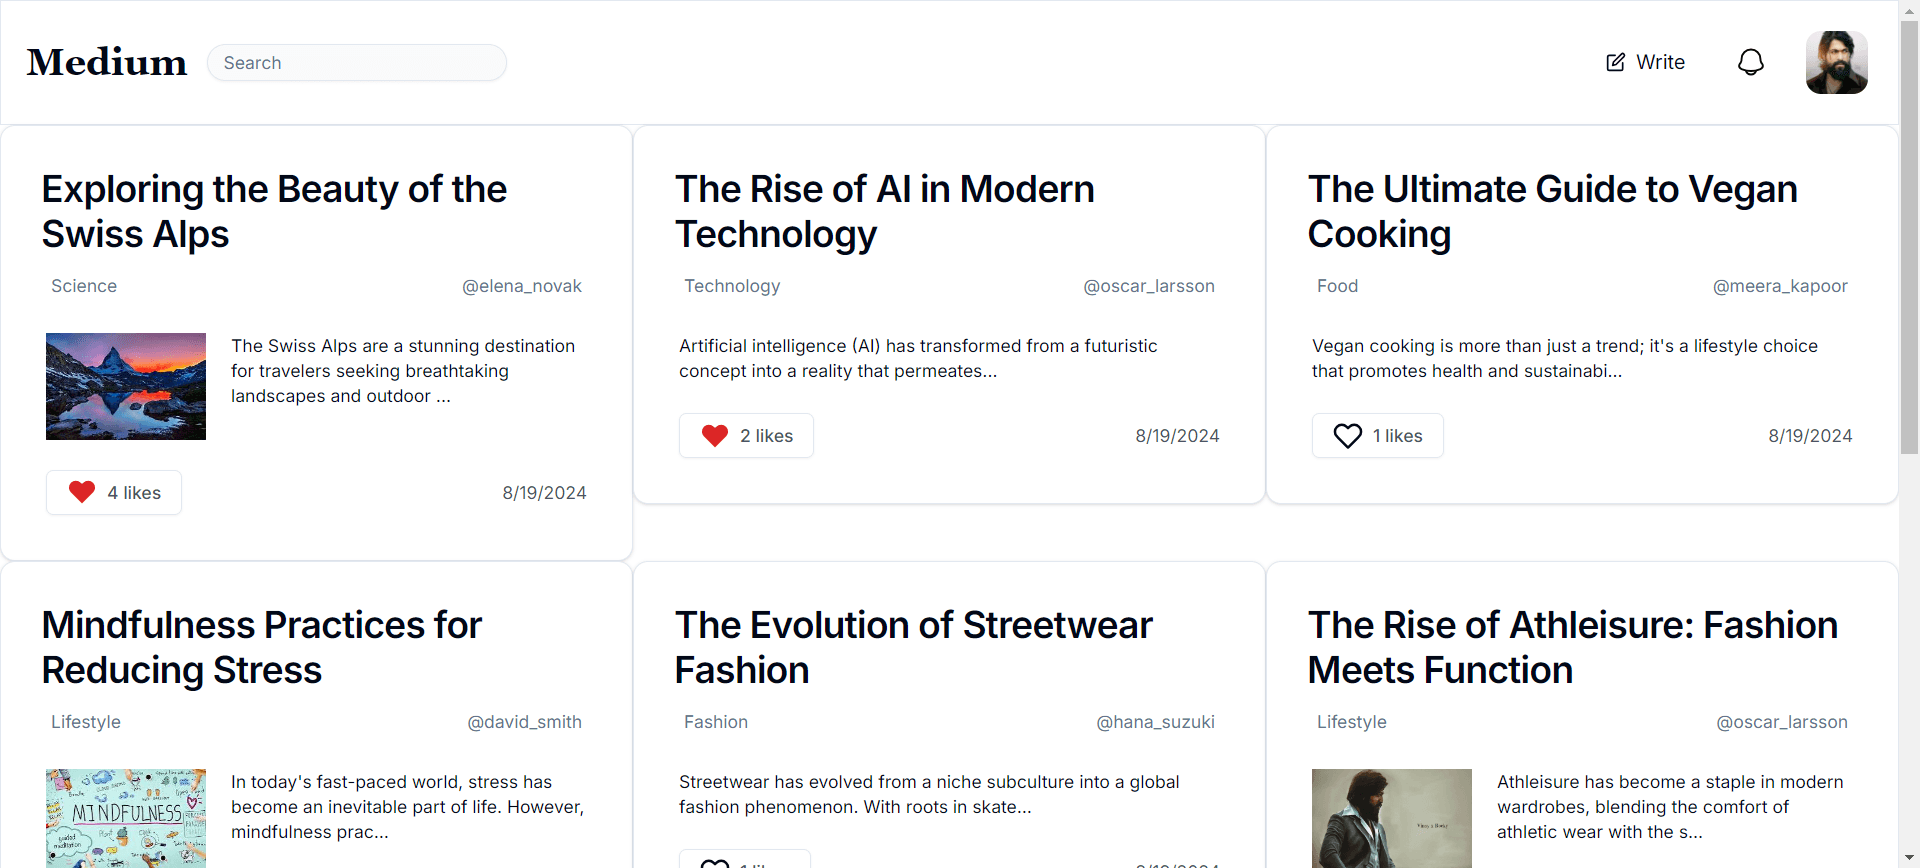Open the Mindfulness article thumbnail
Viewport: 1920px width, 868px height.
pyautogui.click(x=126, y=817)
